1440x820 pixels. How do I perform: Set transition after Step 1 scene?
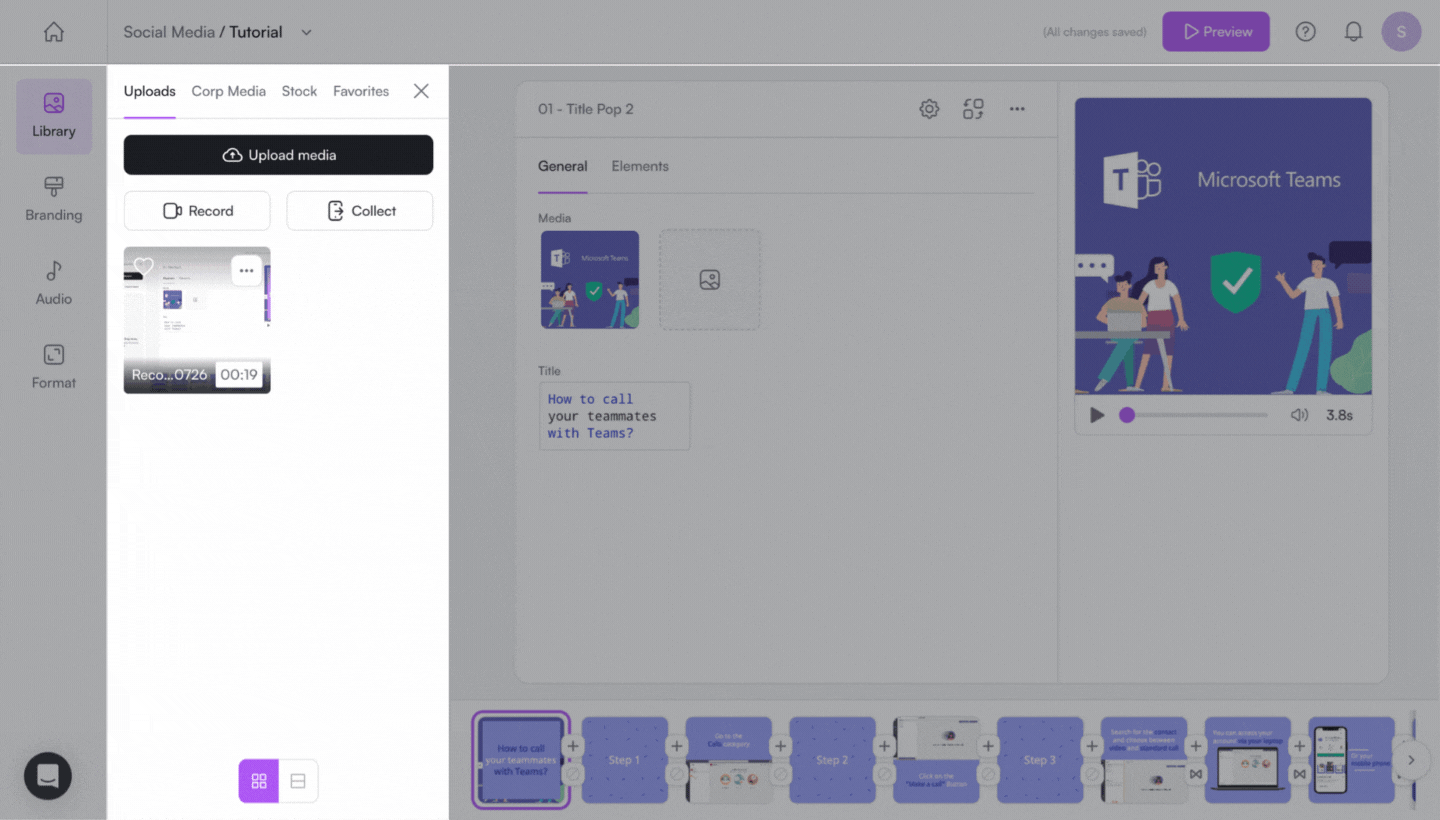(x=677, y=774)
